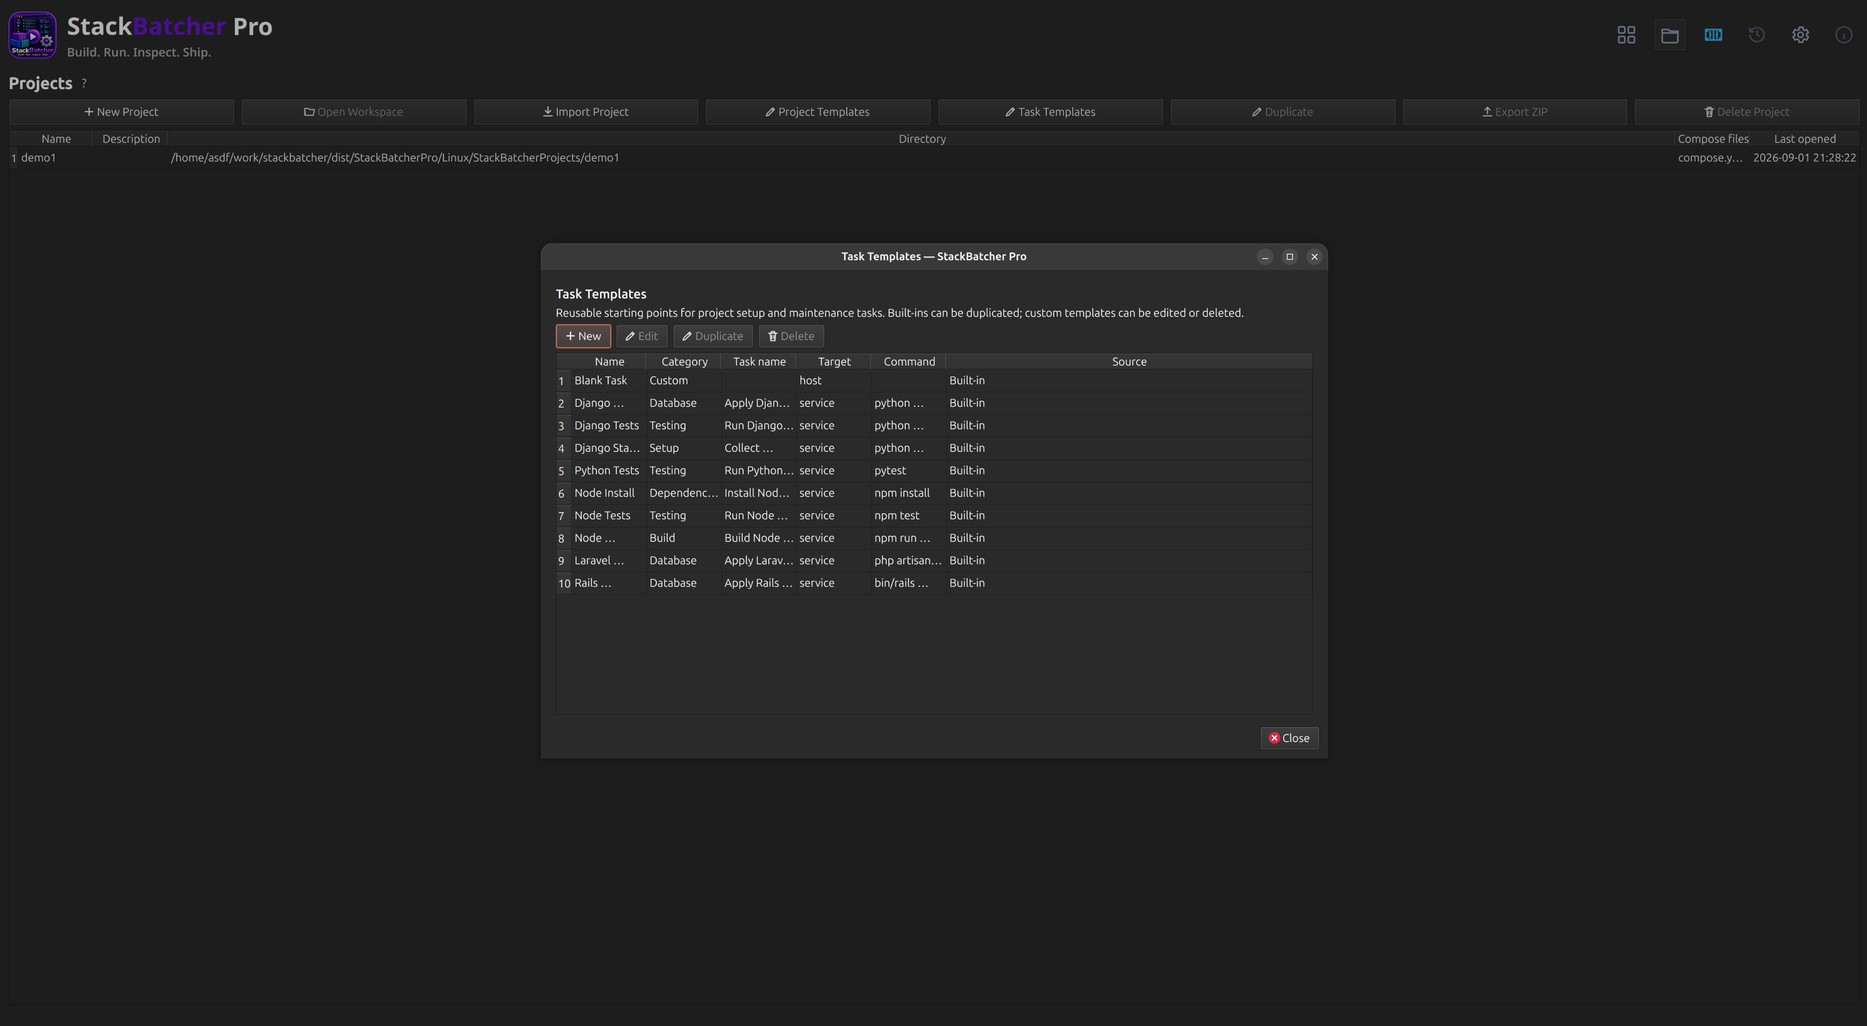1867x1026 pixels.
Task: Click the Last opened column header
Action: 1804,139
